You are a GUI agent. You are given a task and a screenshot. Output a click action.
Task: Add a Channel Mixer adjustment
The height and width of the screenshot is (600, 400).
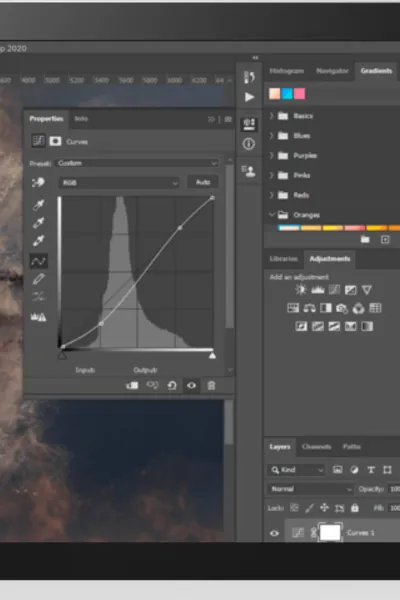(358, 308)
